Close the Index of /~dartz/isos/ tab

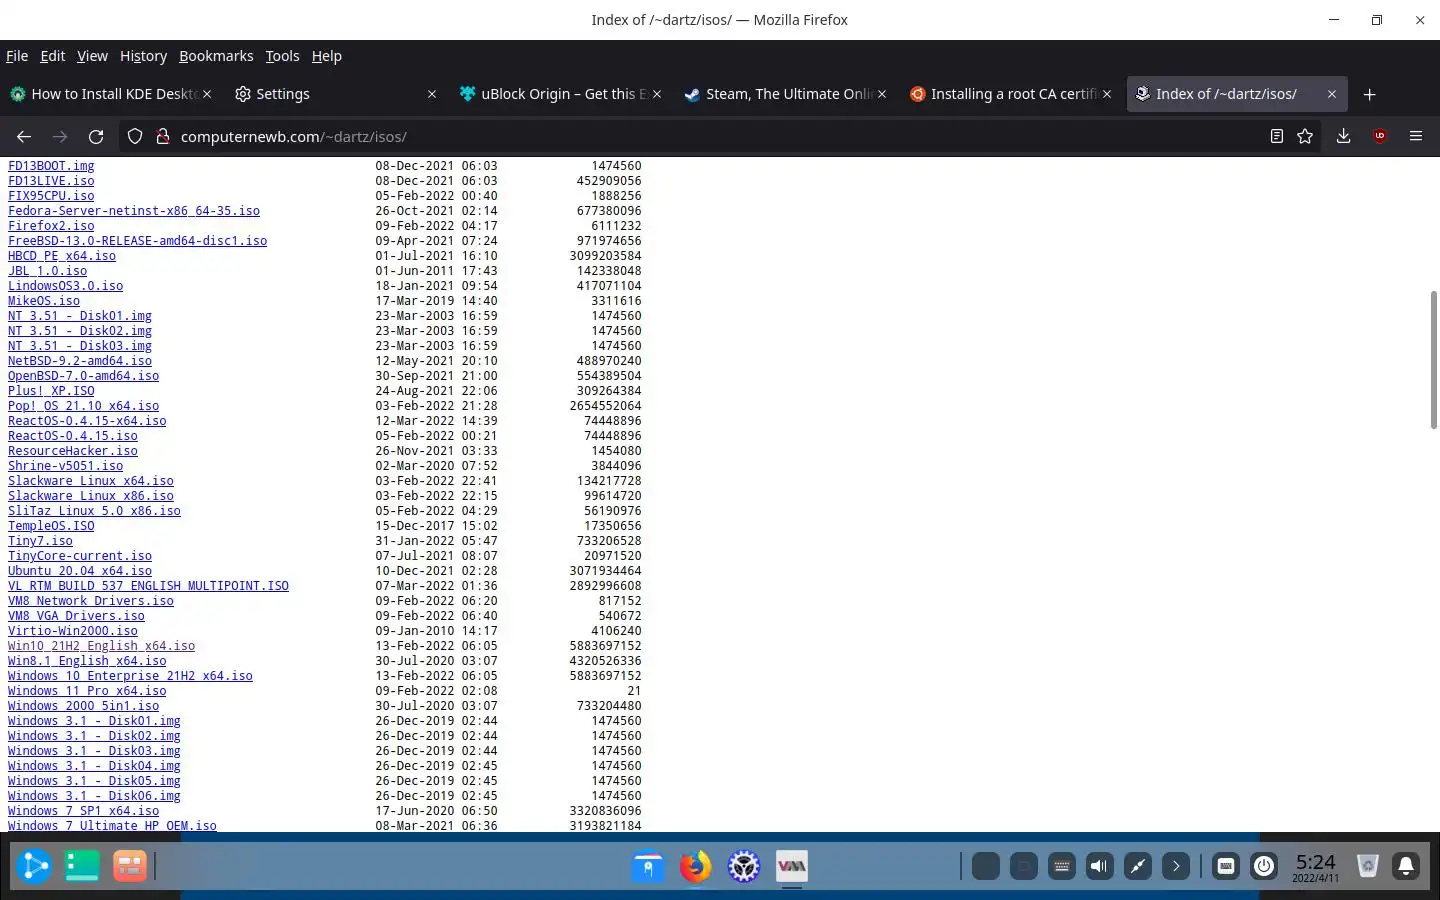point(1332,94)
